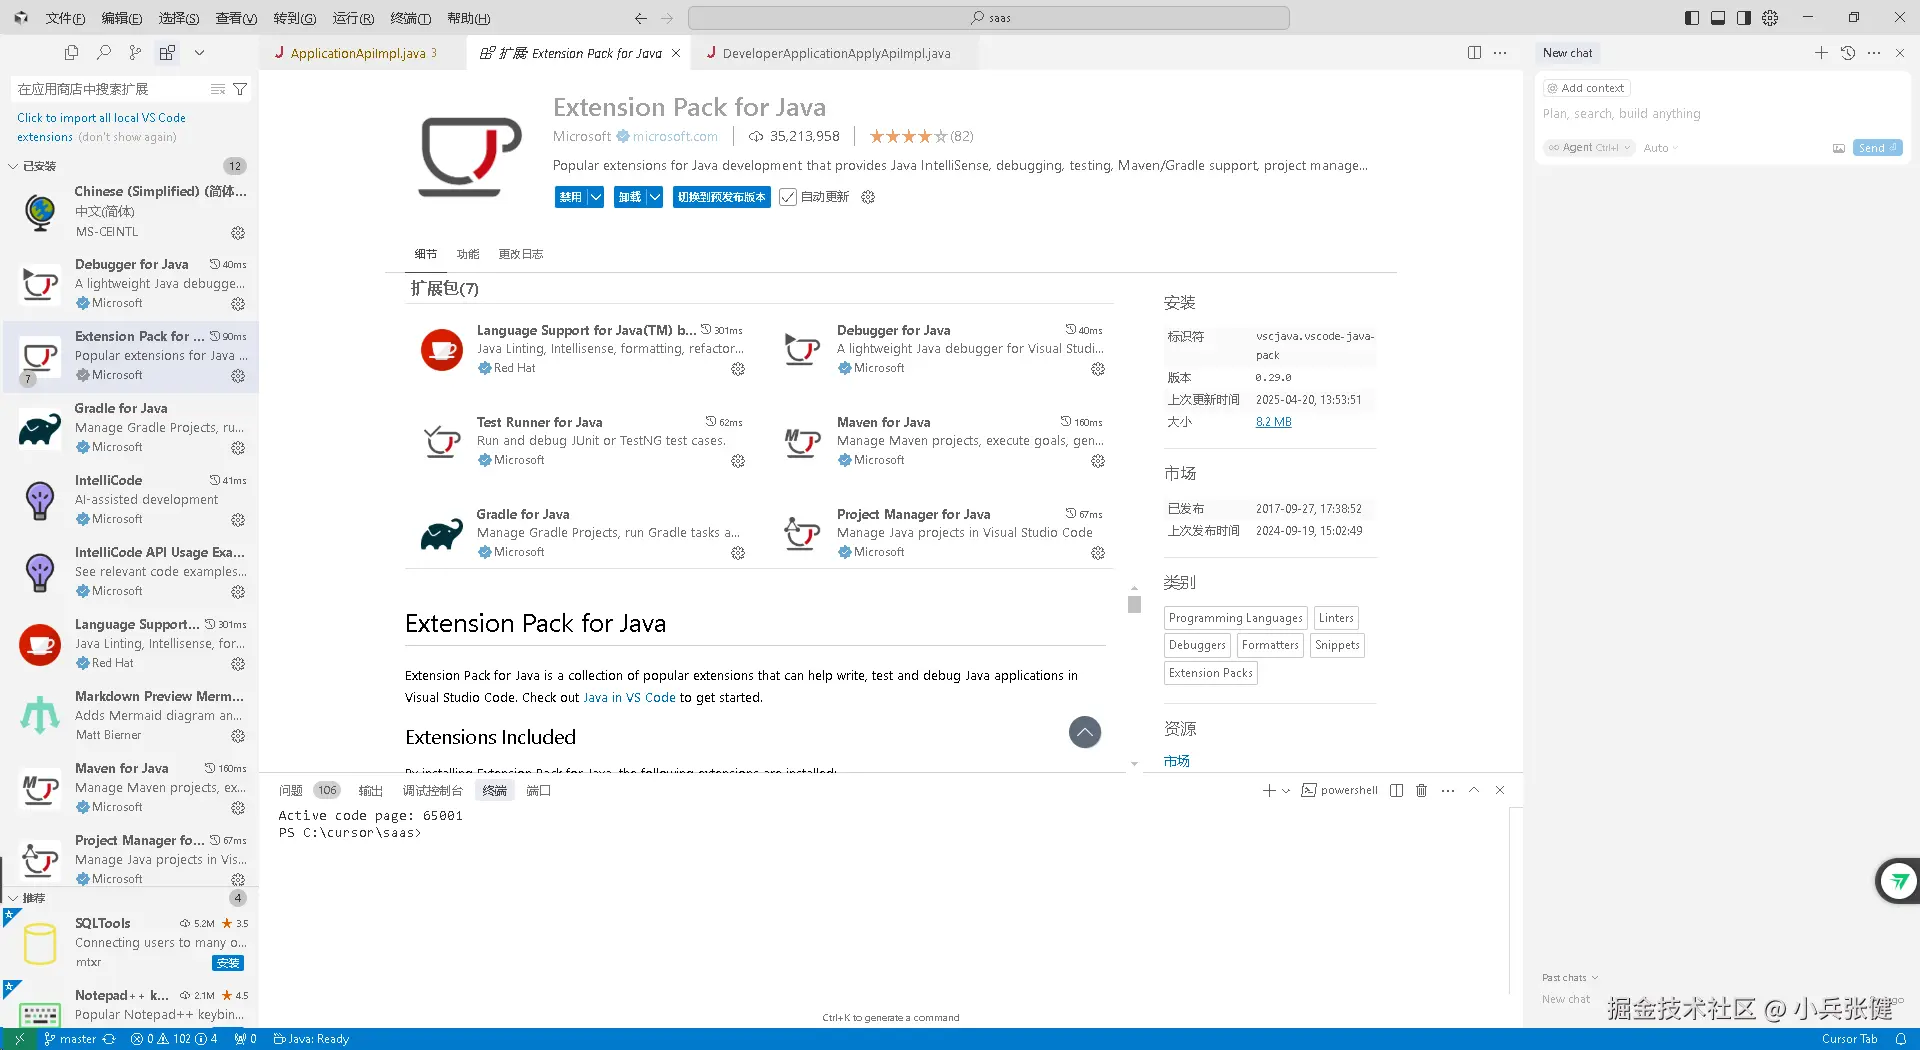Open the disable button dropdown arrow
The height and width of the screenshot is (1050, 1920).
pyautogui.click(x=596, y=197)
